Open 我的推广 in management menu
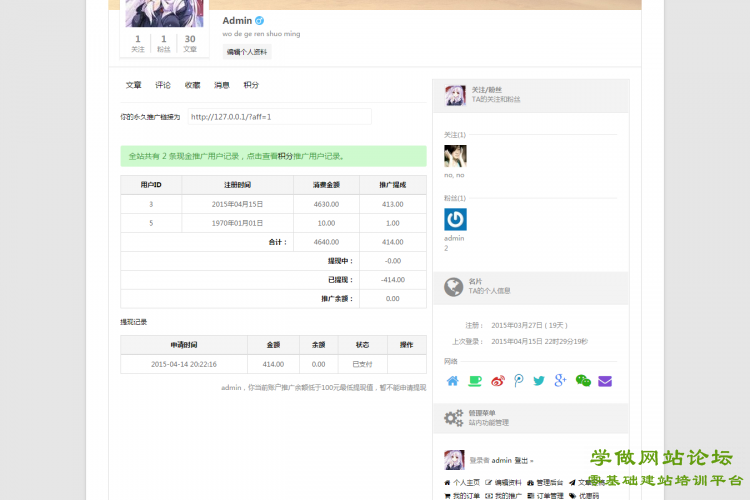The height and width of the screenshot is (500, 750). (x=503, y=496)
